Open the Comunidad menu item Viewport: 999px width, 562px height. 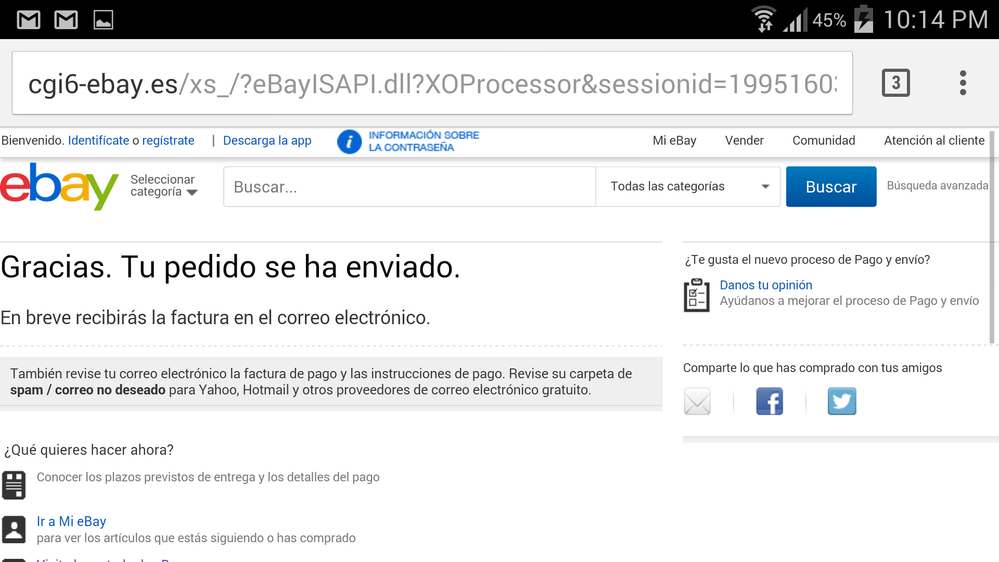coord(823,140)
